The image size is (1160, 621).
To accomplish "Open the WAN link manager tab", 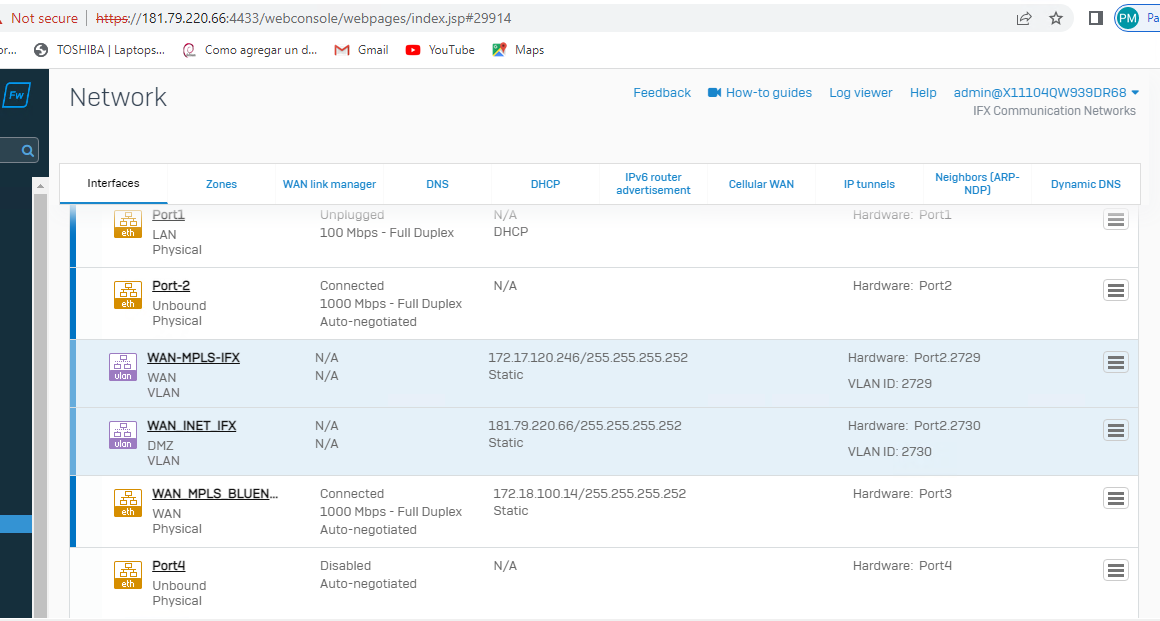I will click(329, 184).
